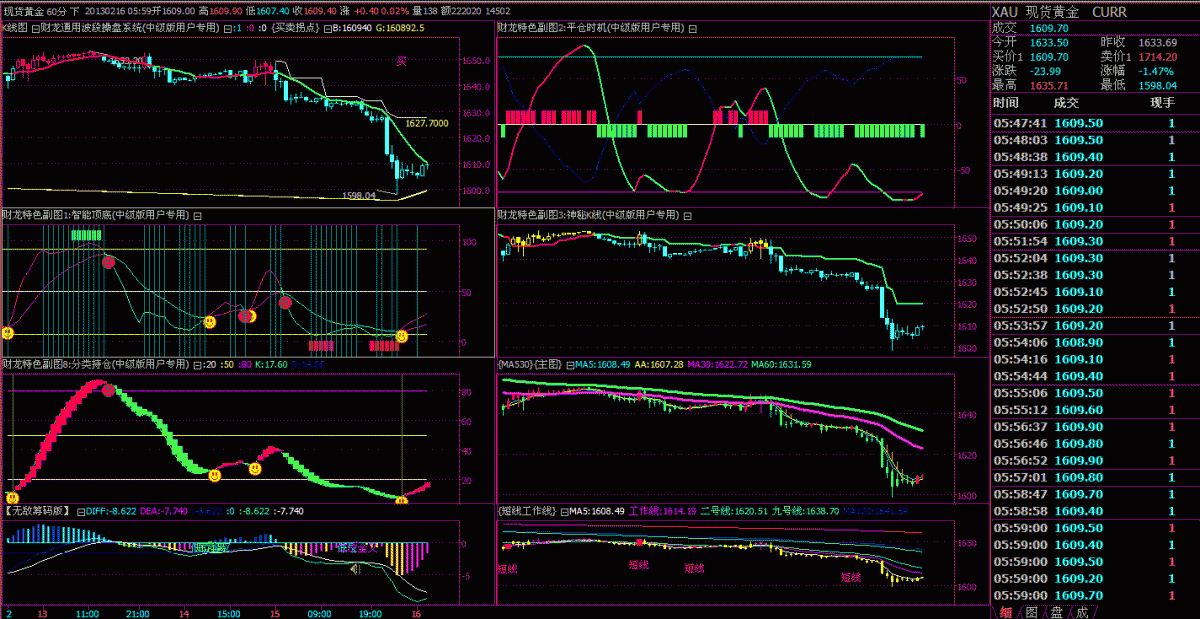Open the 盘 tab
The height and width of the screenshot is (619, 1200).
[1056, 612]
